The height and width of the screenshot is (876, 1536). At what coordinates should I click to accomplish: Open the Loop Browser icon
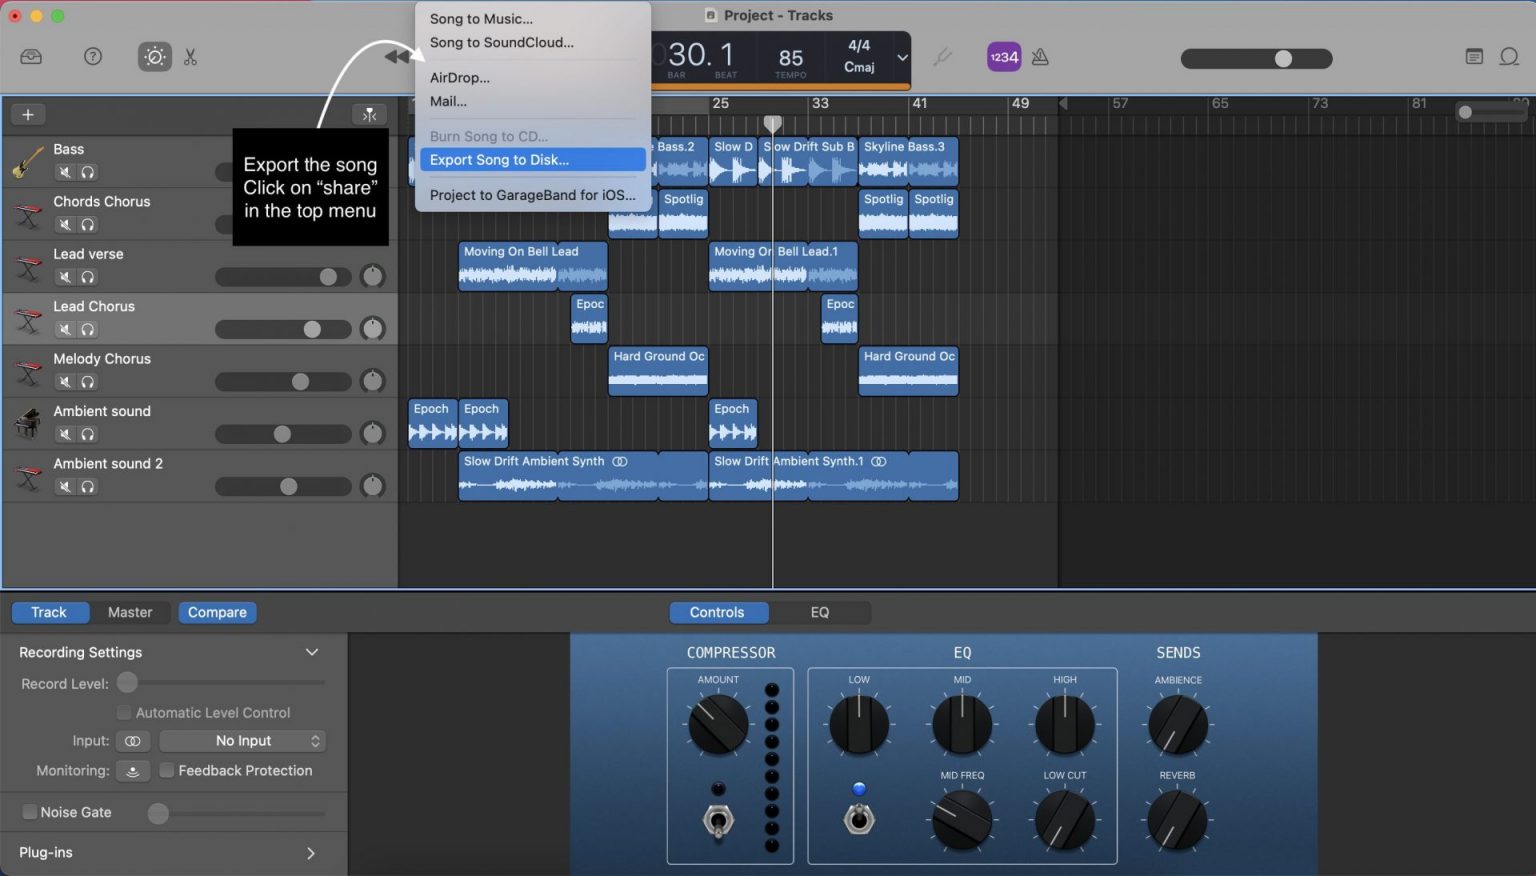[1509, 57]
